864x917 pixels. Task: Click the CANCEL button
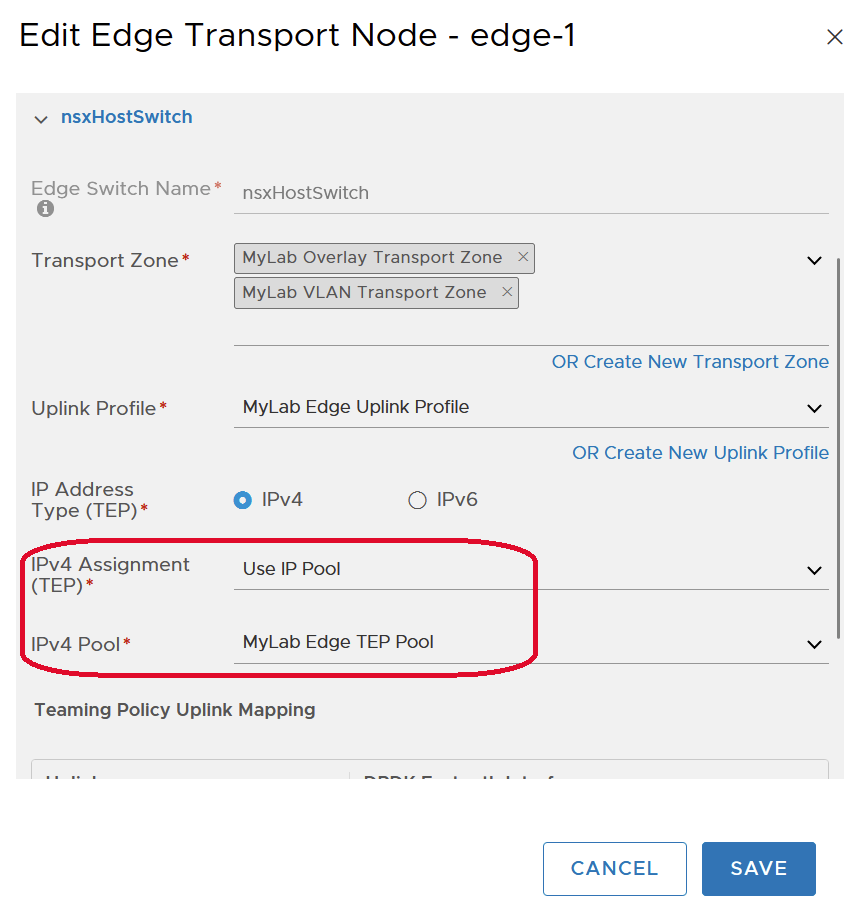614,869
